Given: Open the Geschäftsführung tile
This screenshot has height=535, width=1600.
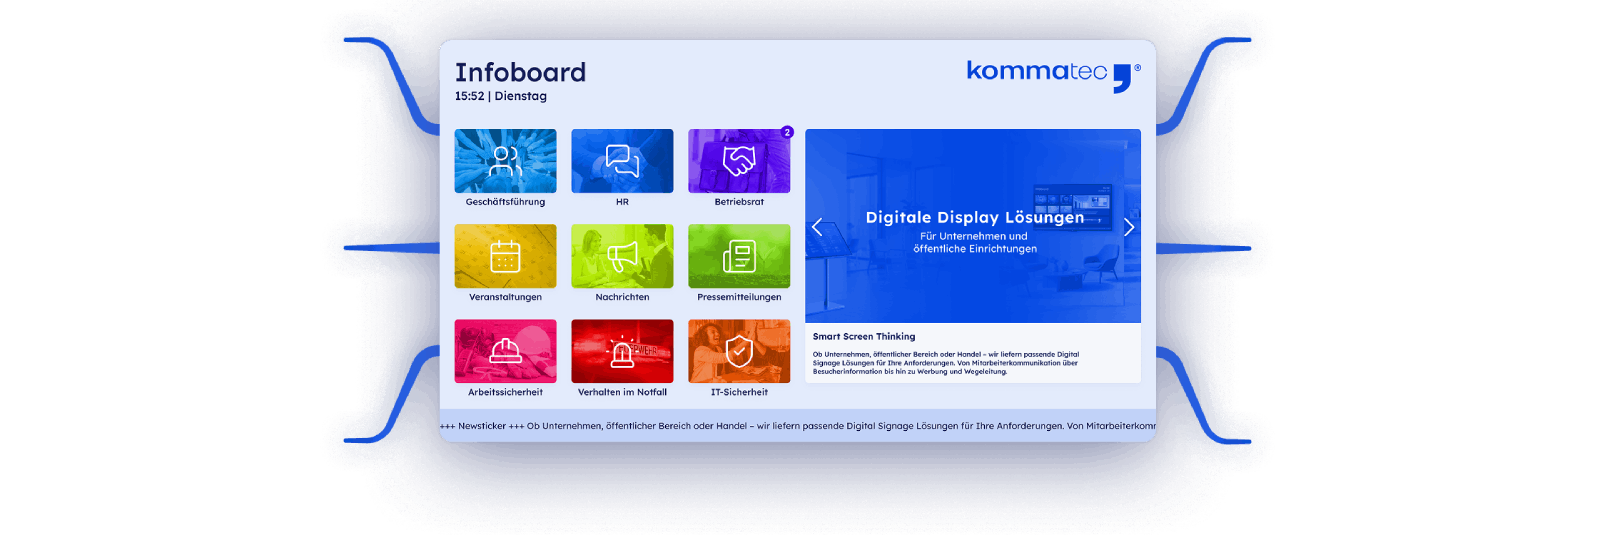Looking at the screenshot, I should (505, 161).
